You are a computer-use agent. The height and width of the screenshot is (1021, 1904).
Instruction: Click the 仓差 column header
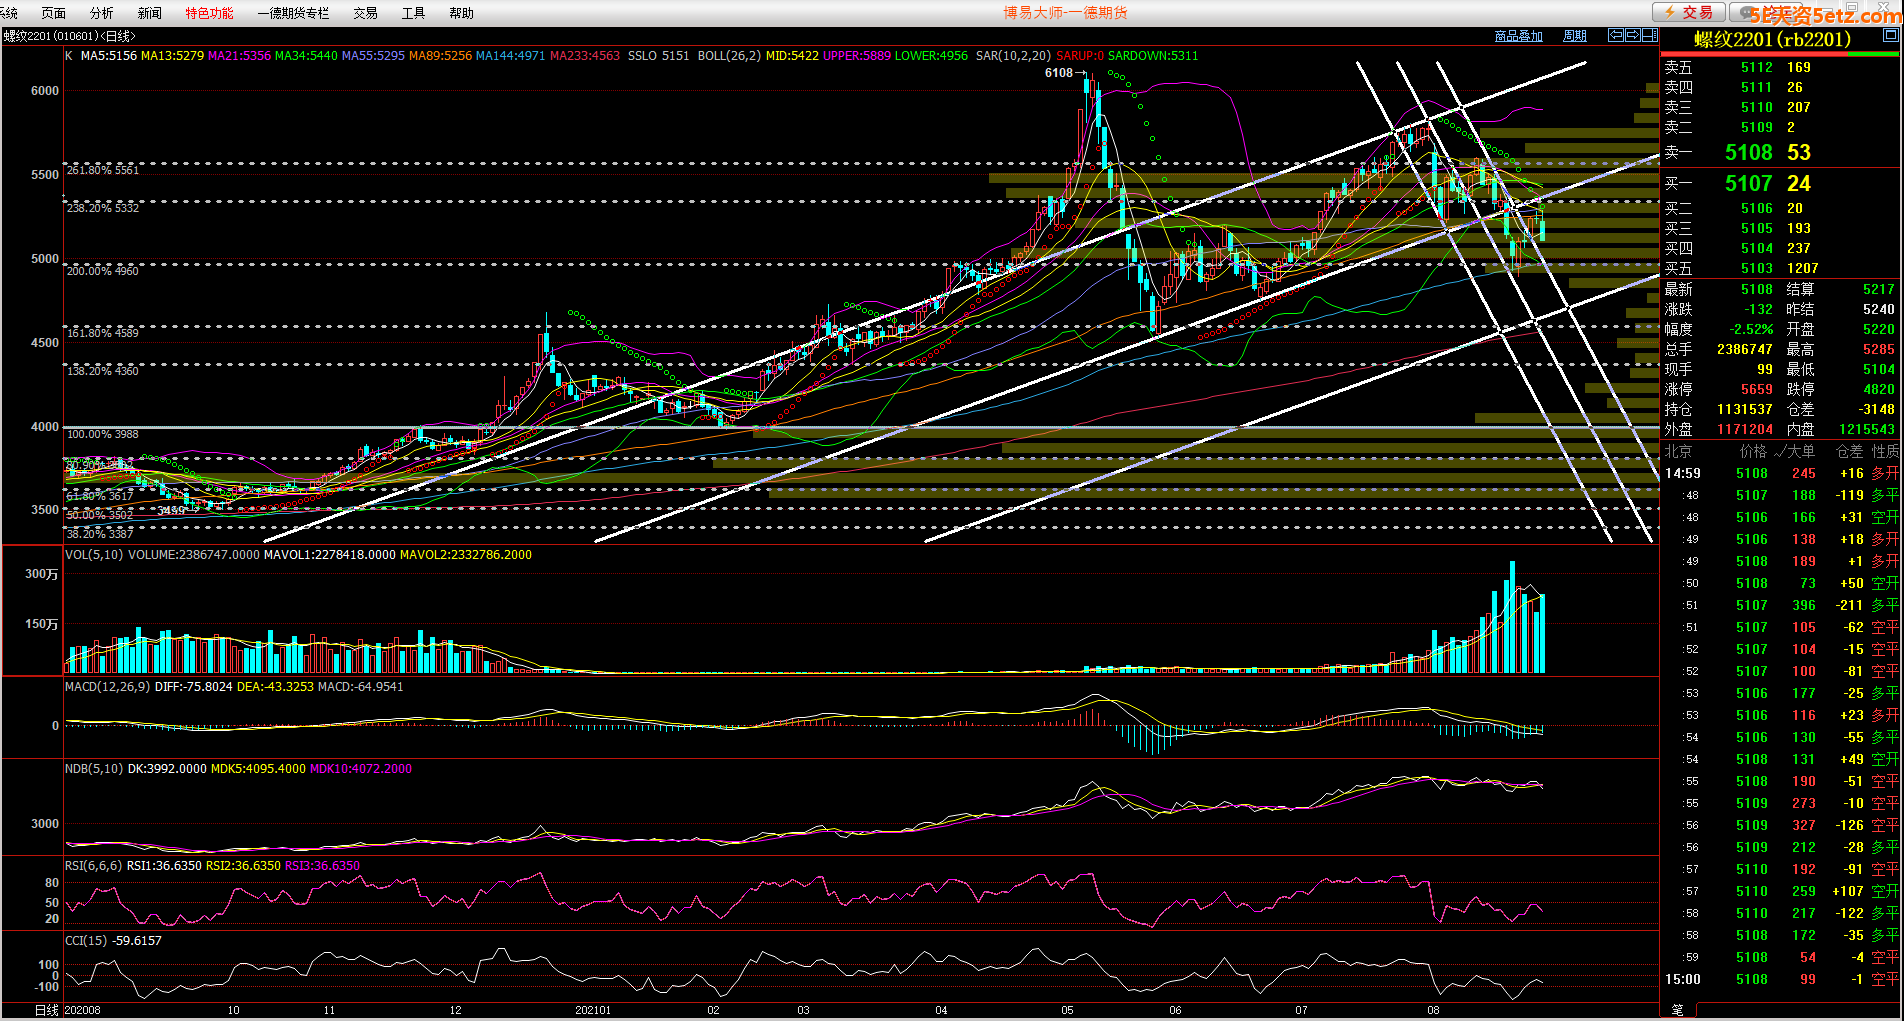pyautogui.click(x=1849, y=452)
